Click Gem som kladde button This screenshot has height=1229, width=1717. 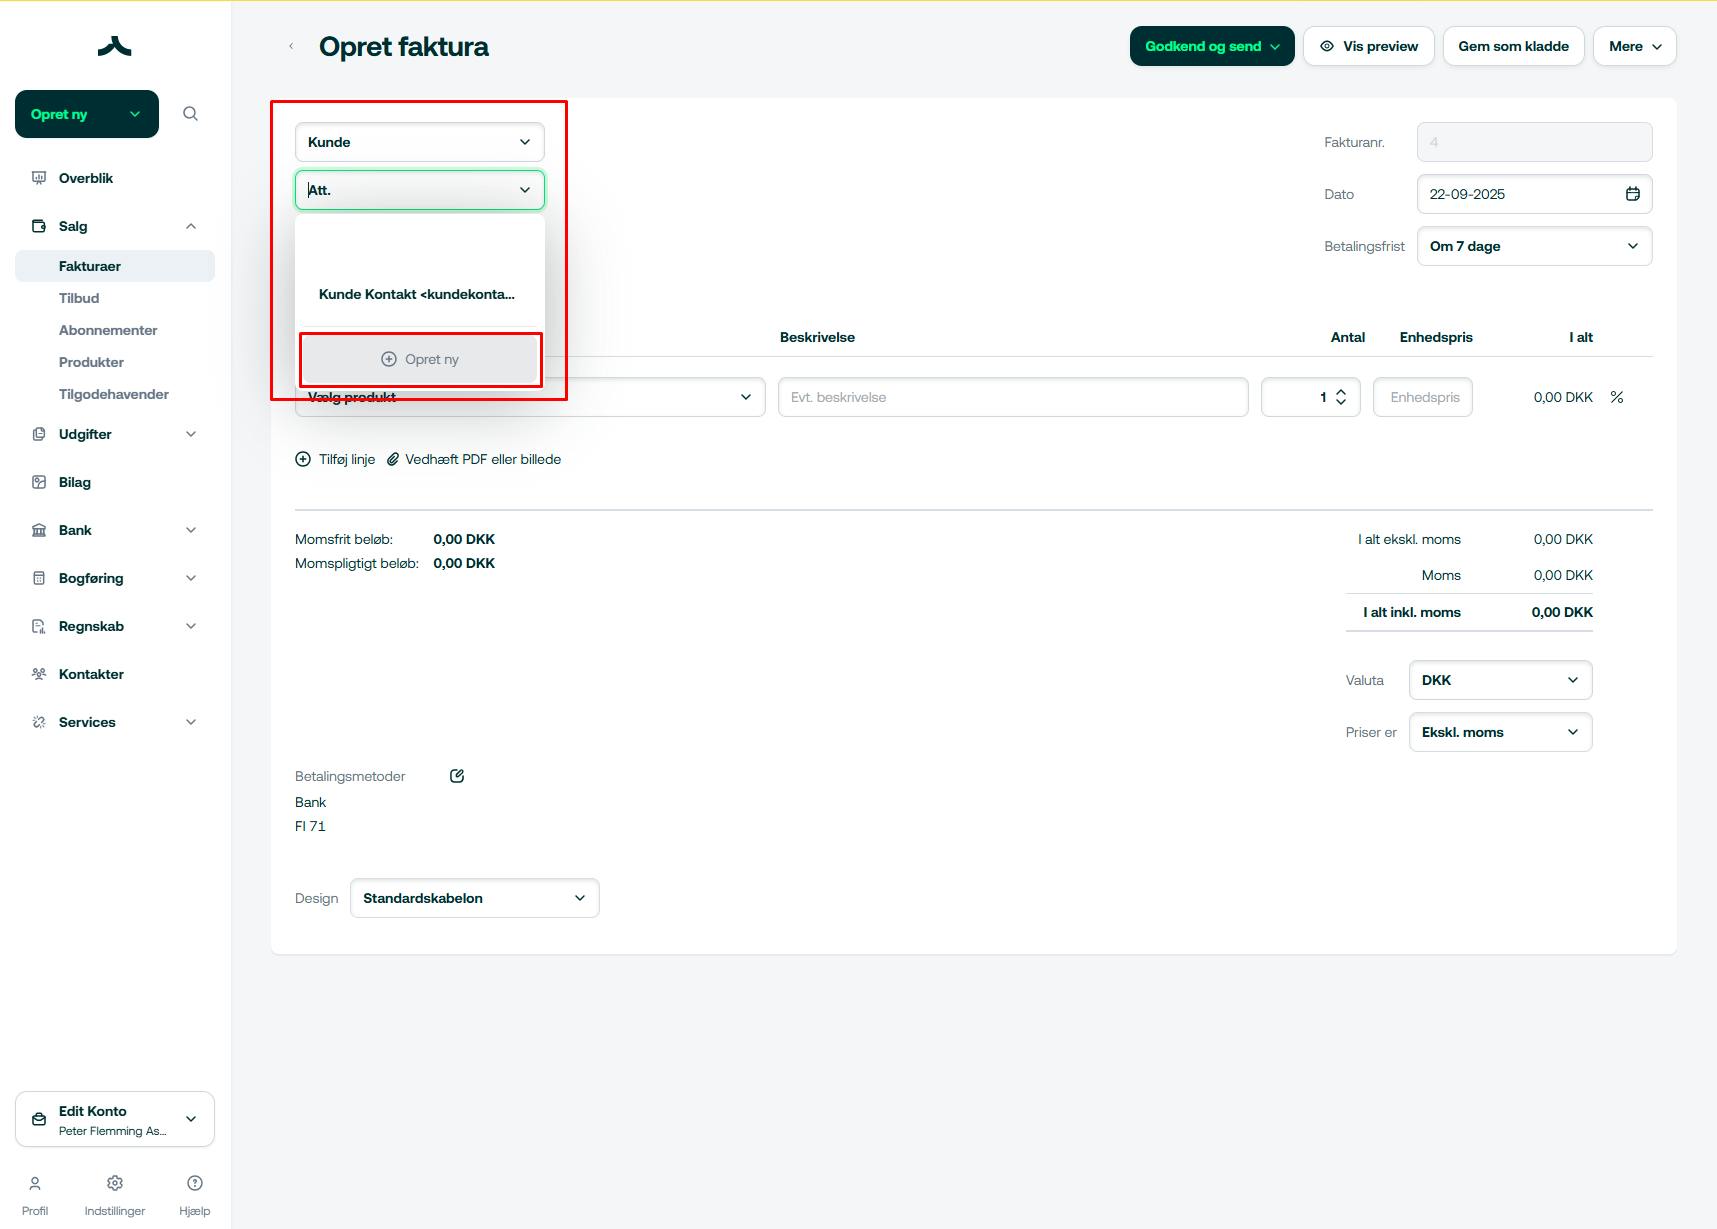[1513, 46]
